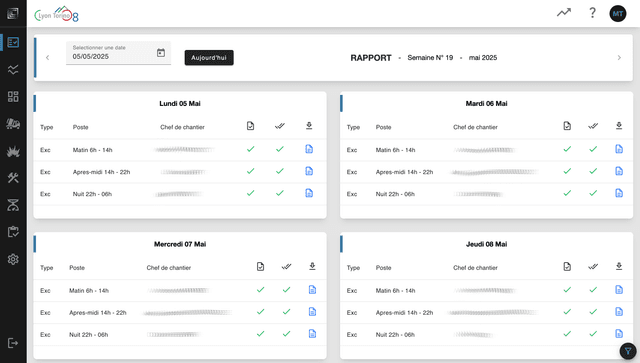Go to next week with right chevron

(619, 58)
